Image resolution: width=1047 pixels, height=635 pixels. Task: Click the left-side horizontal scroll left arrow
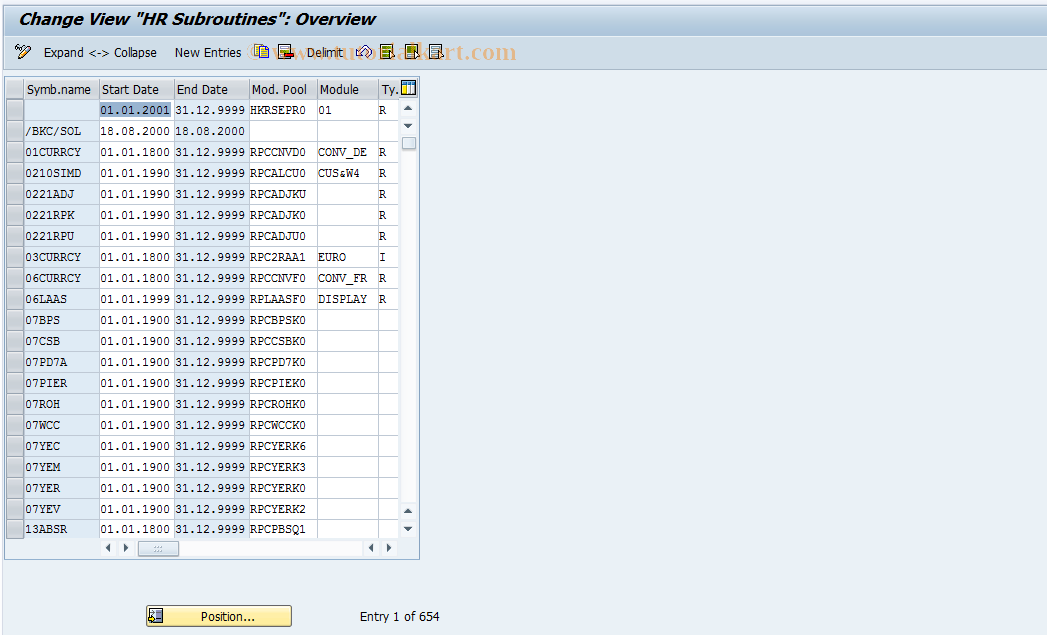pos(108,548)
